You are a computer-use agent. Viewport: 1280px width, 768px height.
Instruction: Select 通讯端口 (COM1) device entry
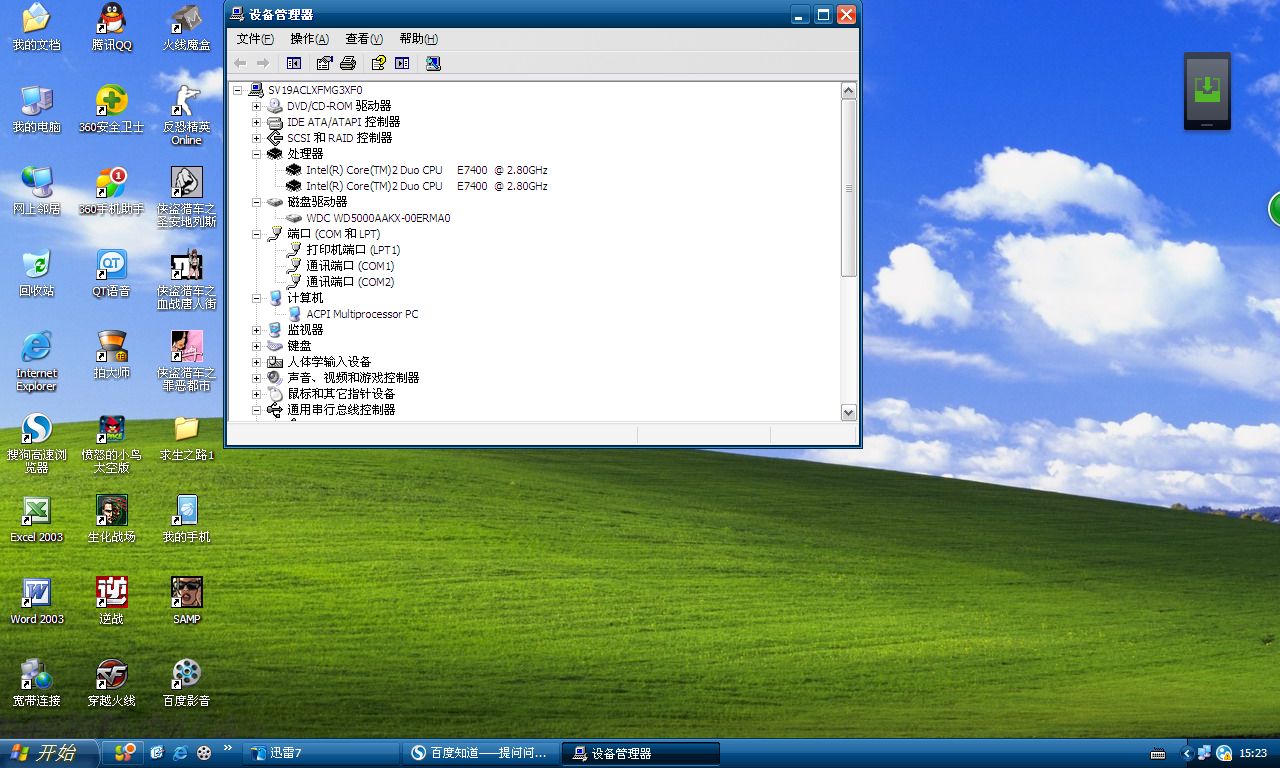tap(350, 266)
